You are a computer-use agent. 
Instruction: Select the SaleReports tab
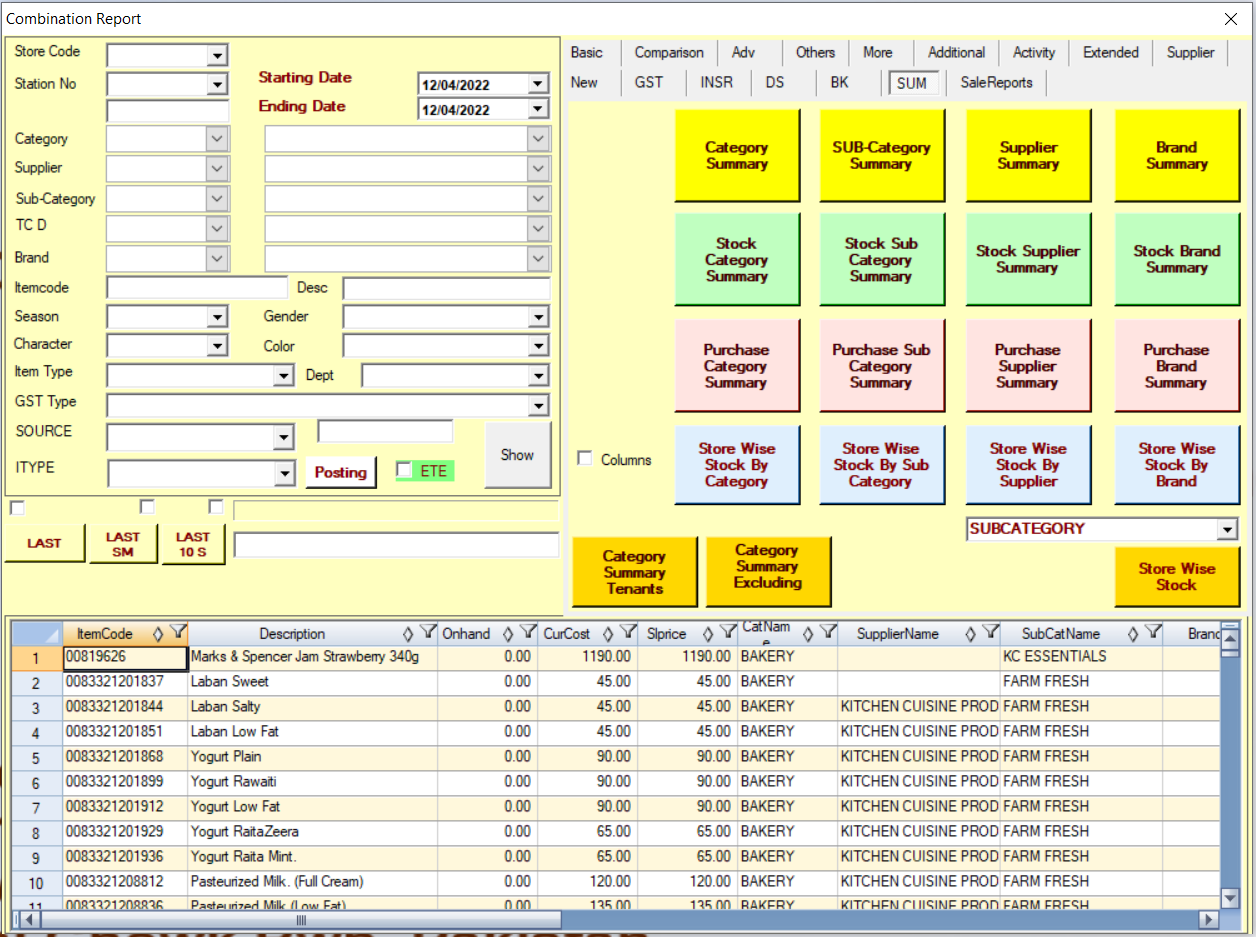[996, 82]
